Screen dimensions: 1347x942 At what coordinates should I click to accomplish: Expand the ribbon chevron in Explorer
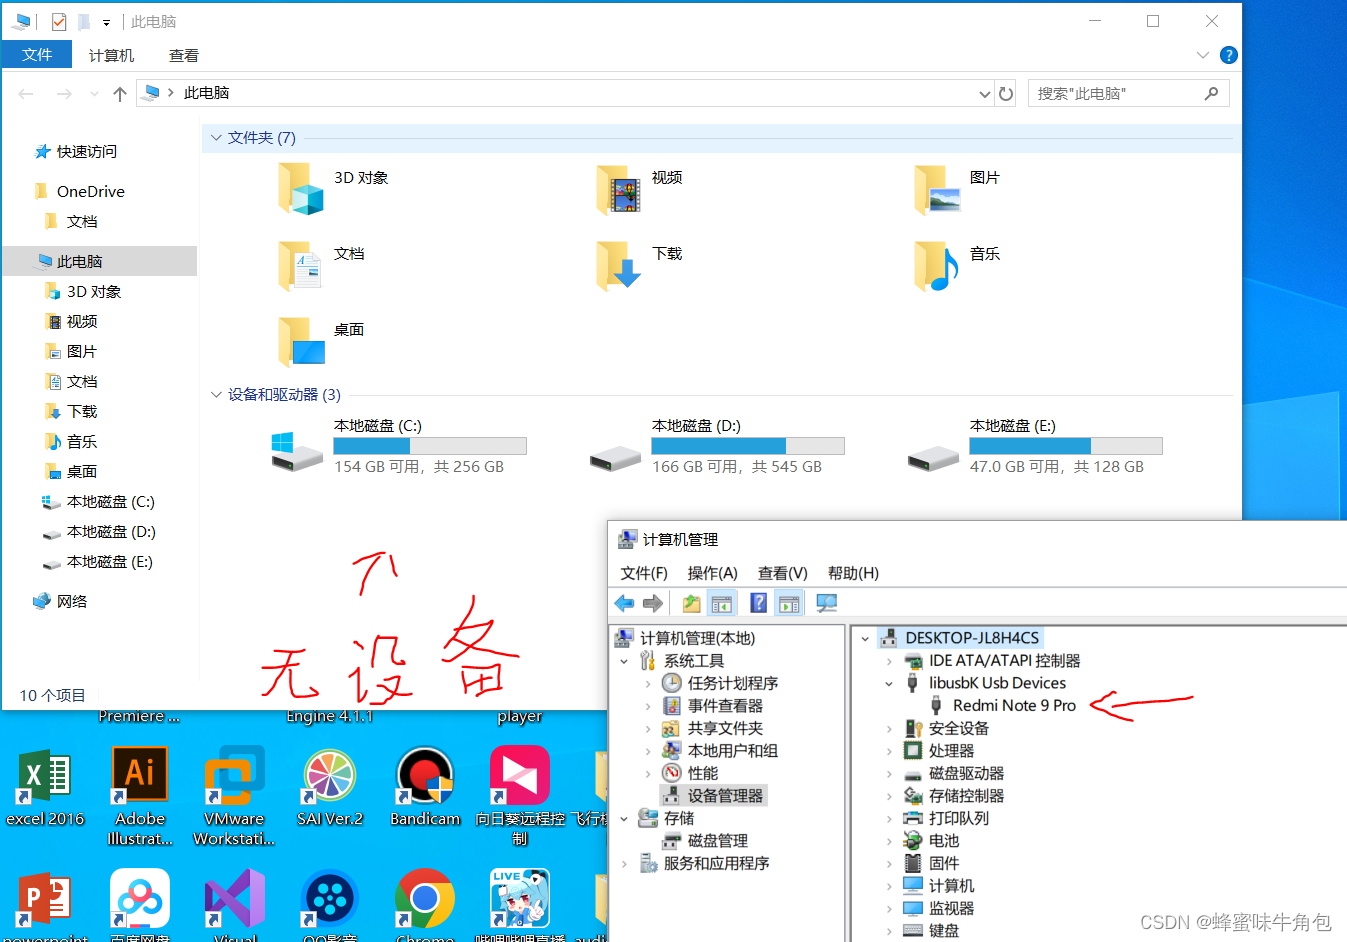pyautogui.click(x=1203, y=55)
